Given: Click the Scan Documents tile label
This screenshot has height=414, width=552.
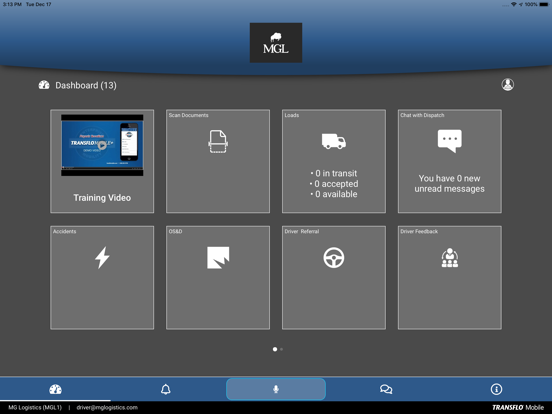Looking at the screenshot, I should click(188, 115).
